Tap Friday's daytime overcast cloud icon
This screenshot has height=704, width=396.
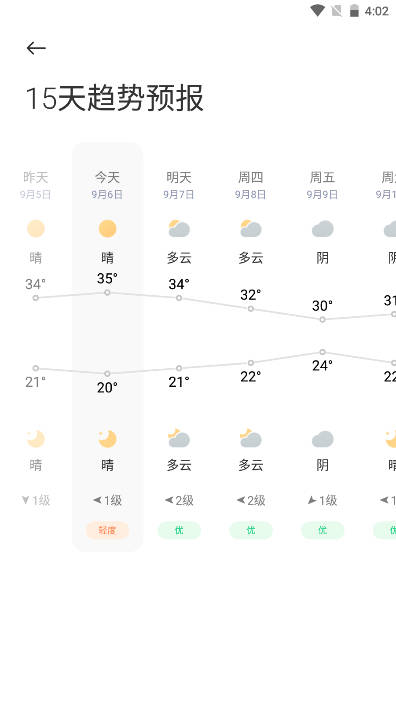(x=322, y=229)
